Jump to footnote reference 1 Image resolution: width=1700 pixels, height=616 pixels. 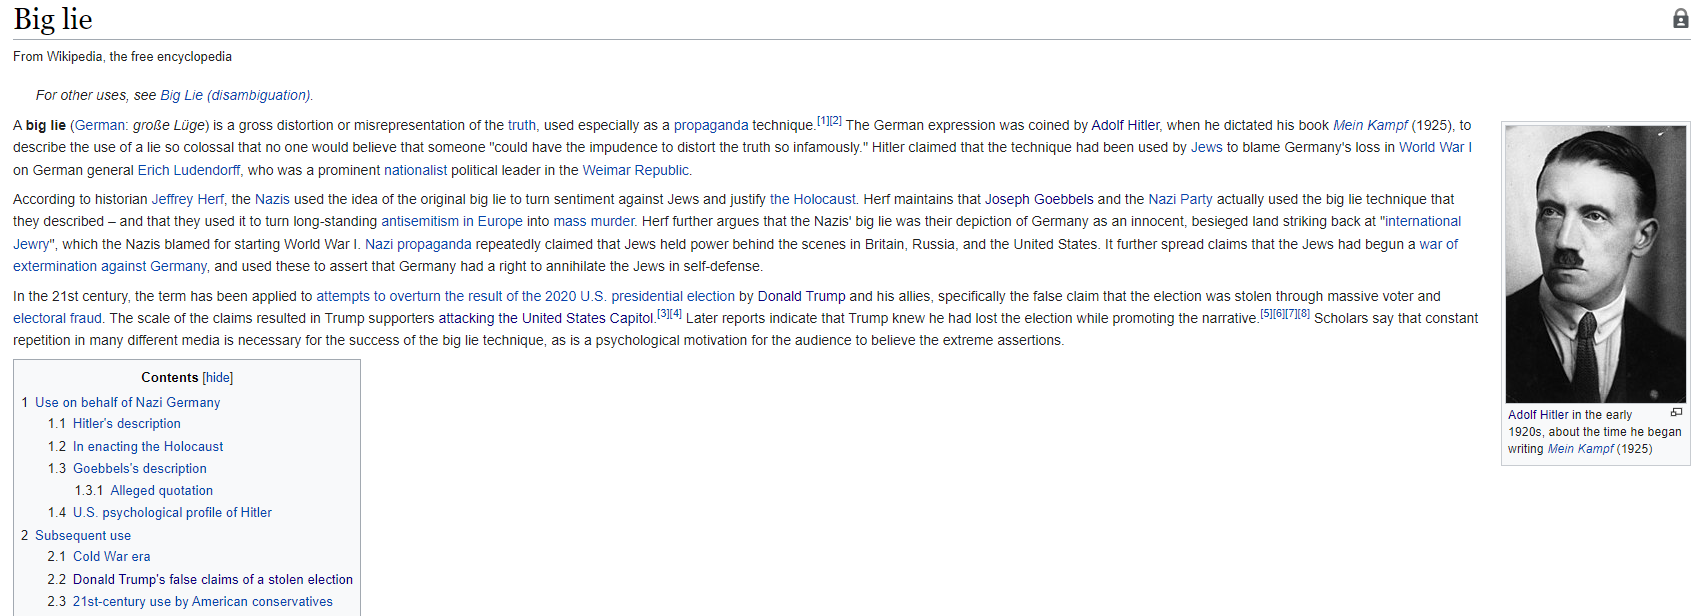point(823,121)
